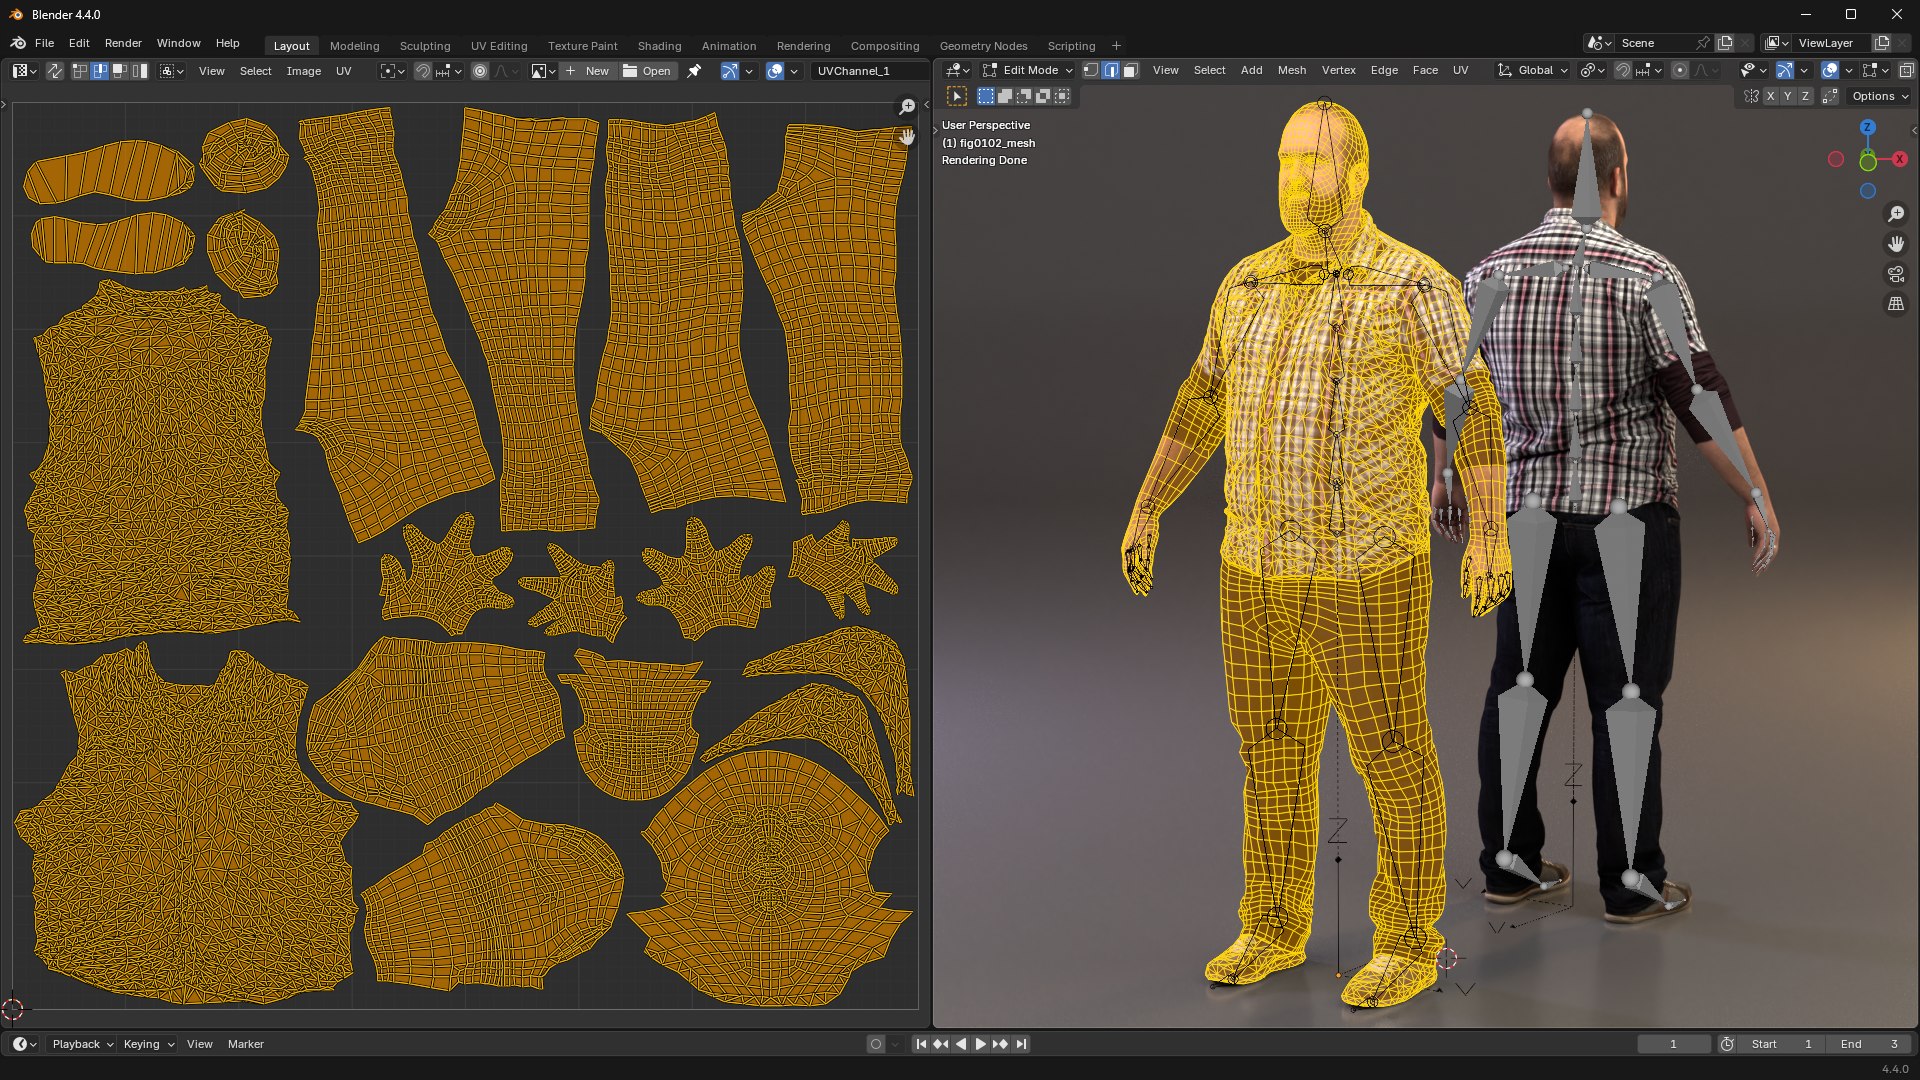1920x1080 pixels.
Task: Switch UV editor to edge select mode
Action: (x=100, y=71)
